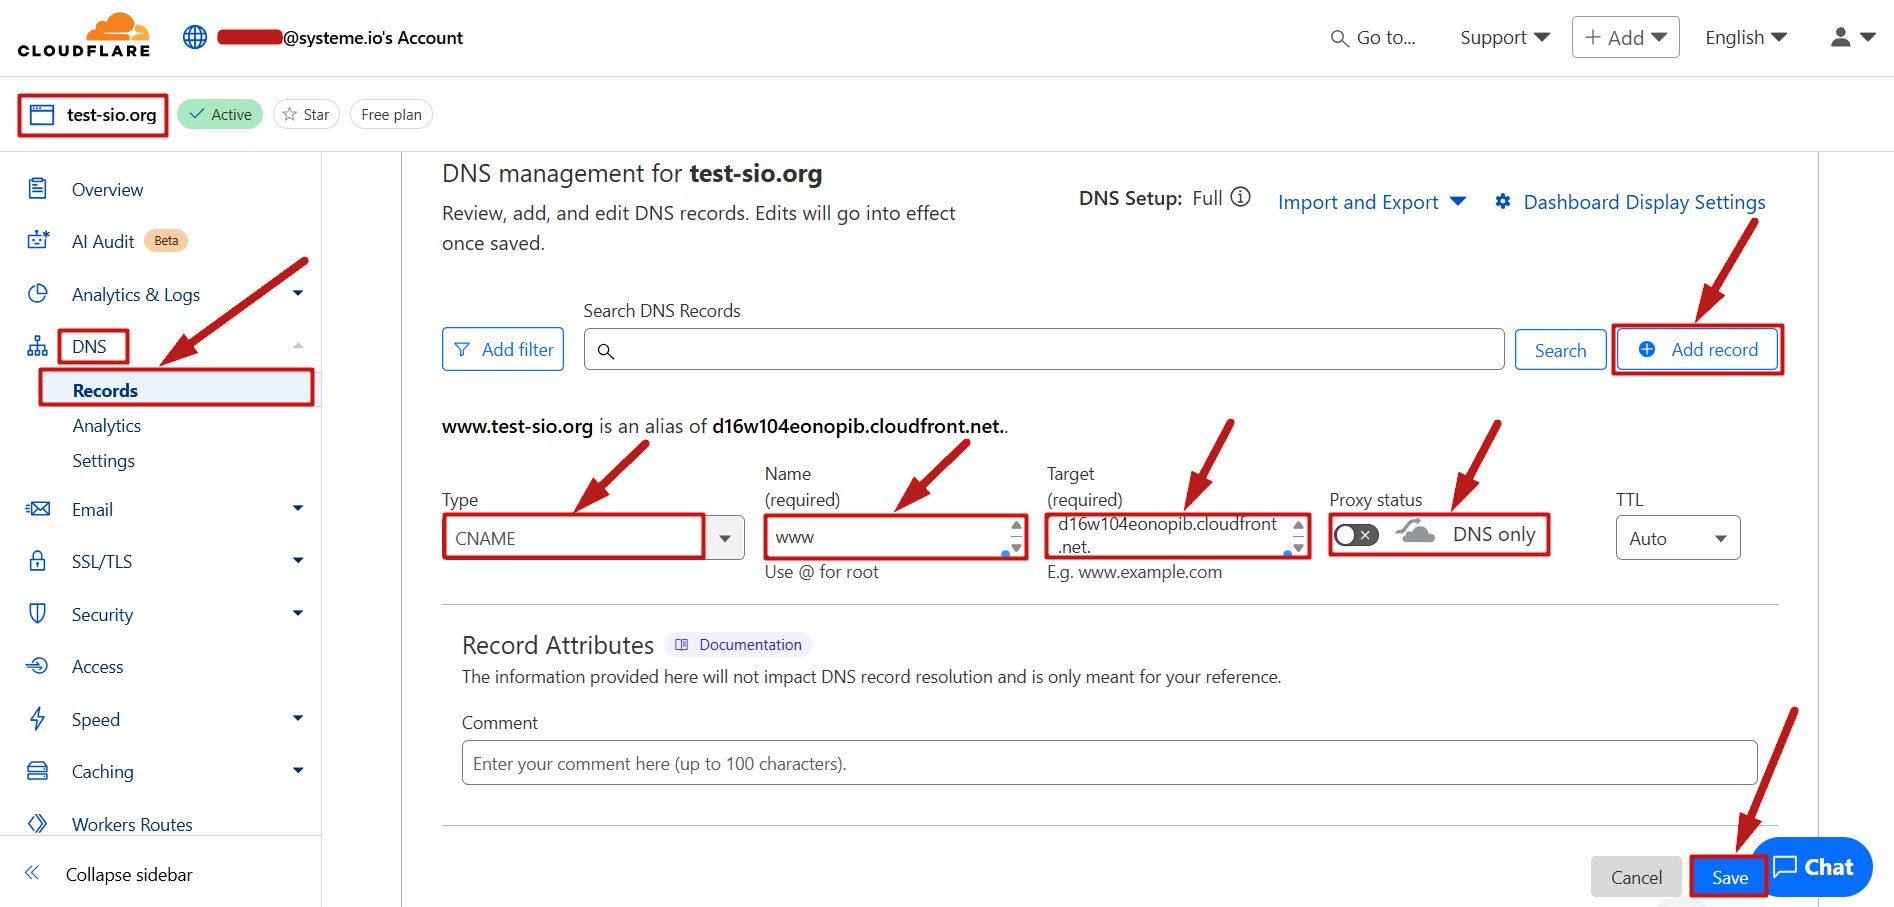This screenshot has height=907, width=1894.
Task: Click the Caching drive icon
Action: pyautogui.click(x=38, y=771)
